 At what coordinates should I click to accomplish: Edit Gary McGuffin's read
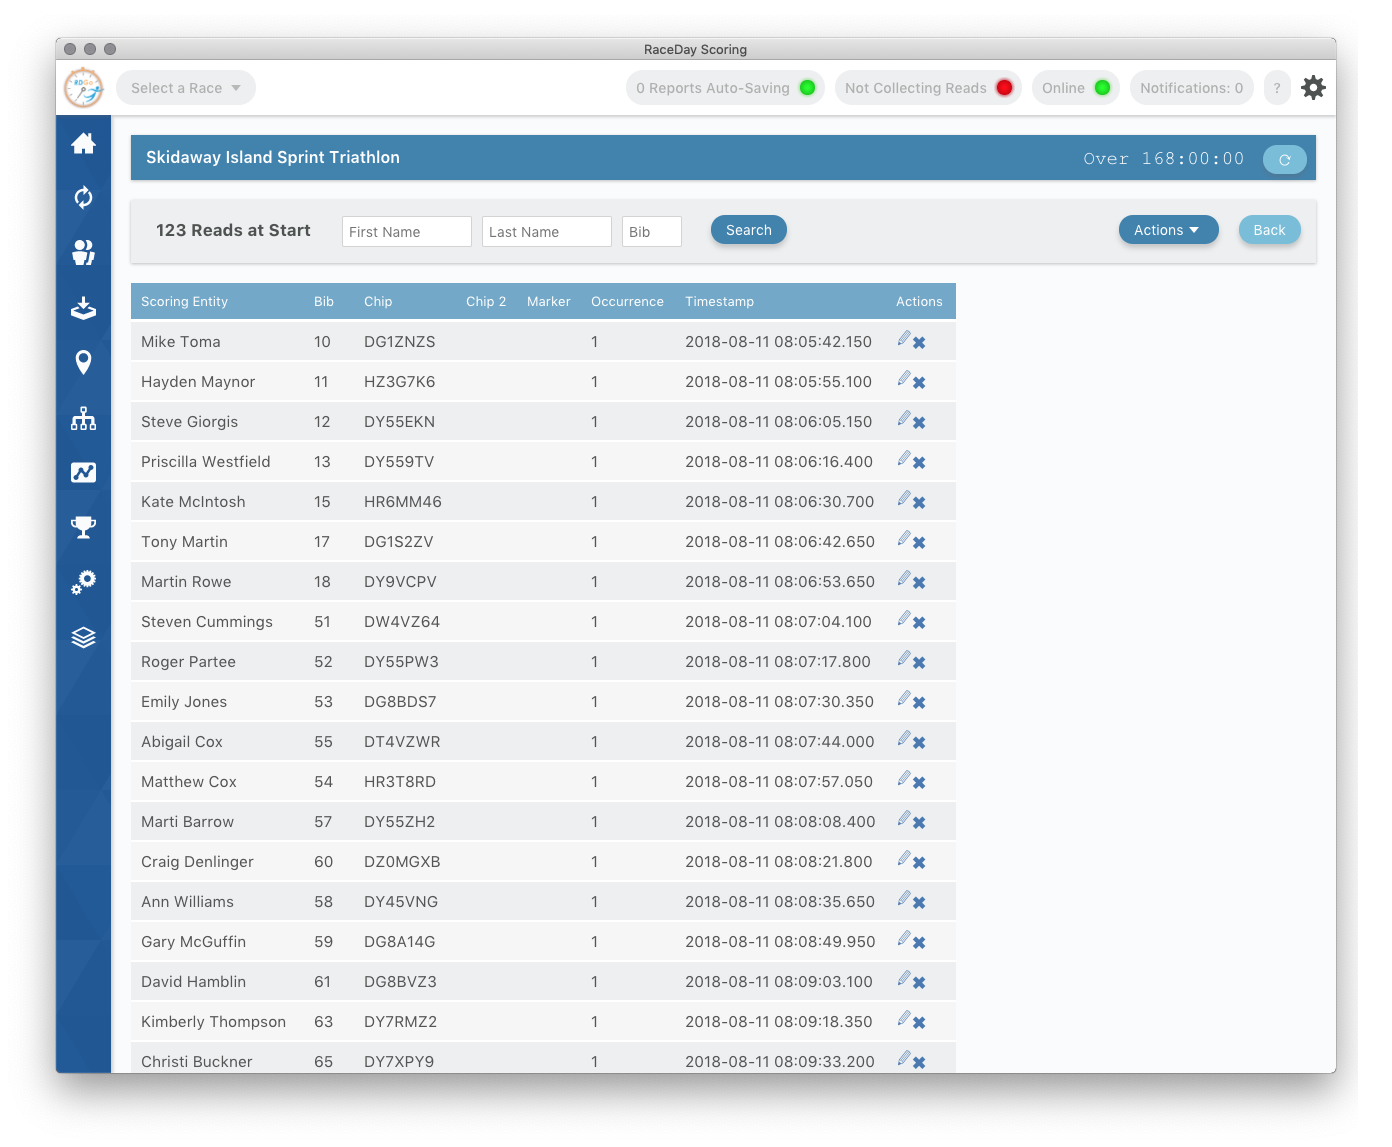coord(904,938)
